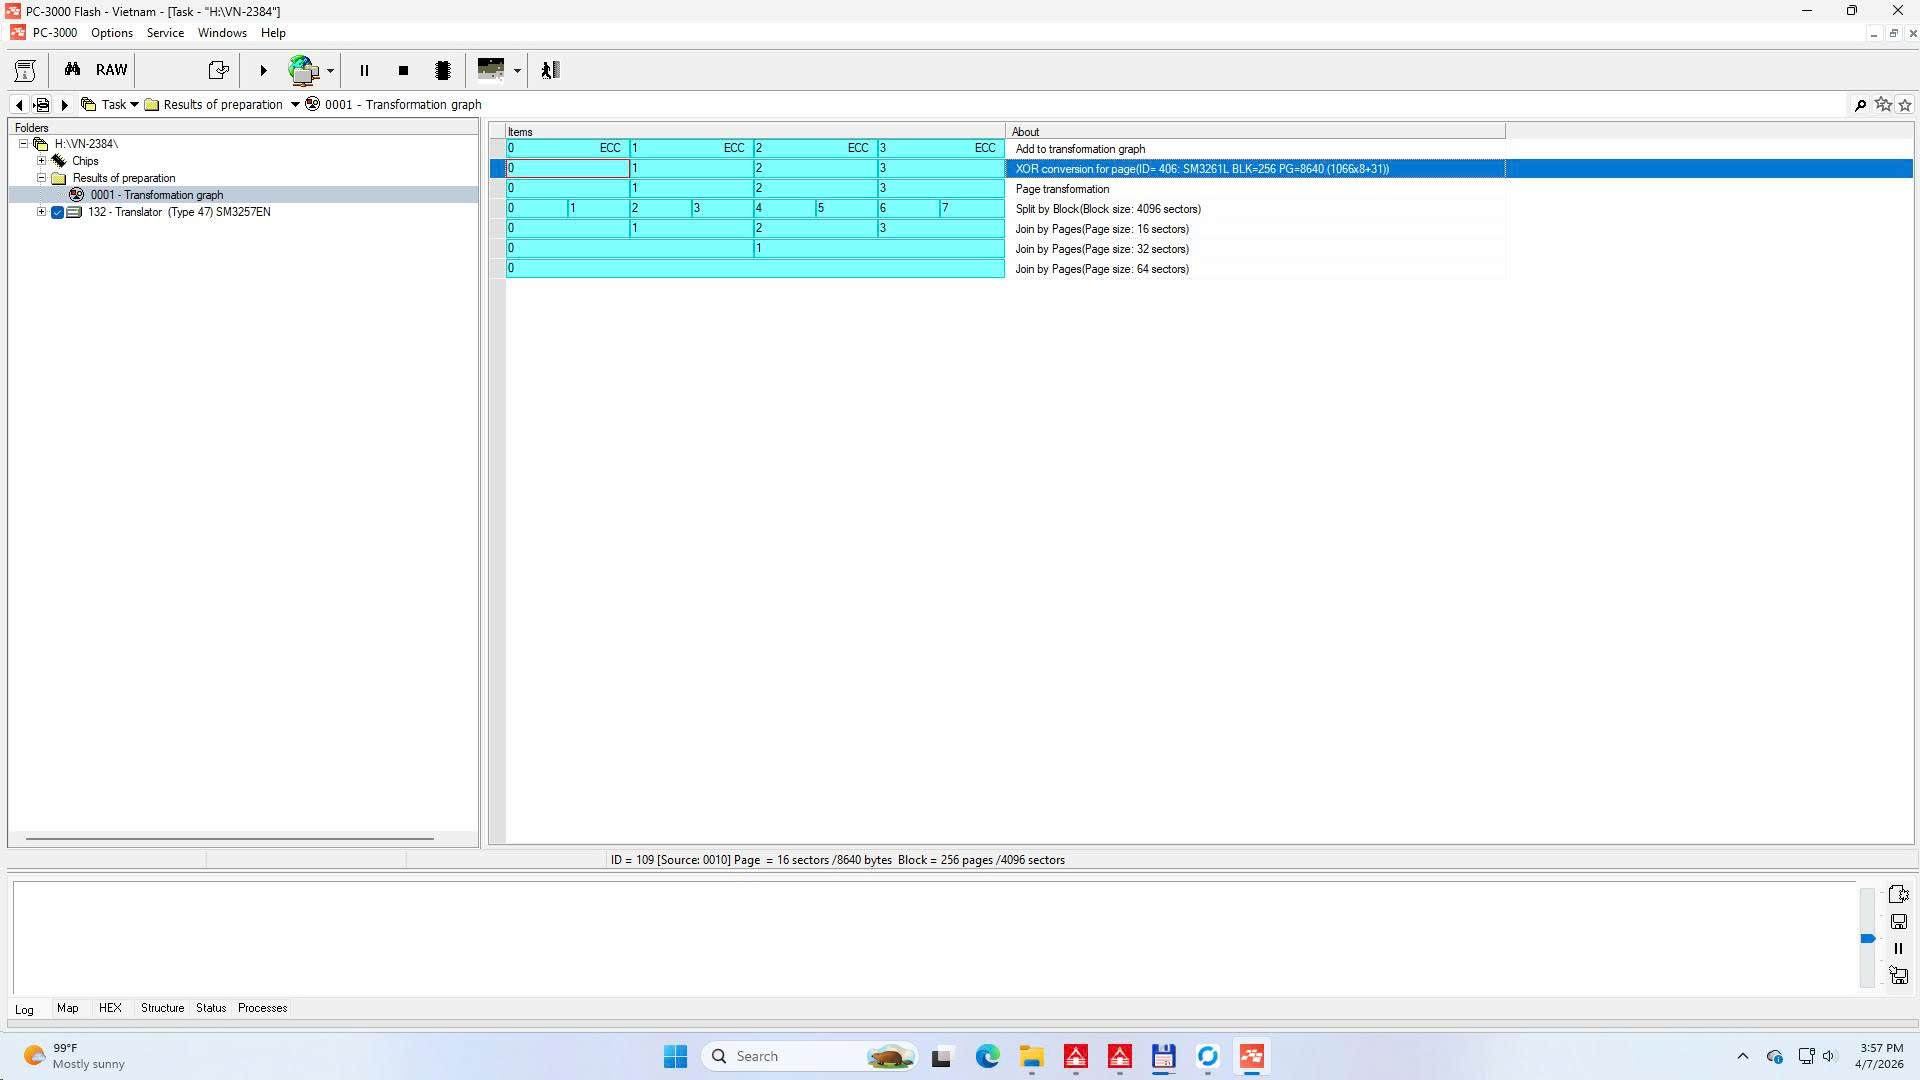Open Microsoft Edge from the taskbar

[x=988, y=1056]
